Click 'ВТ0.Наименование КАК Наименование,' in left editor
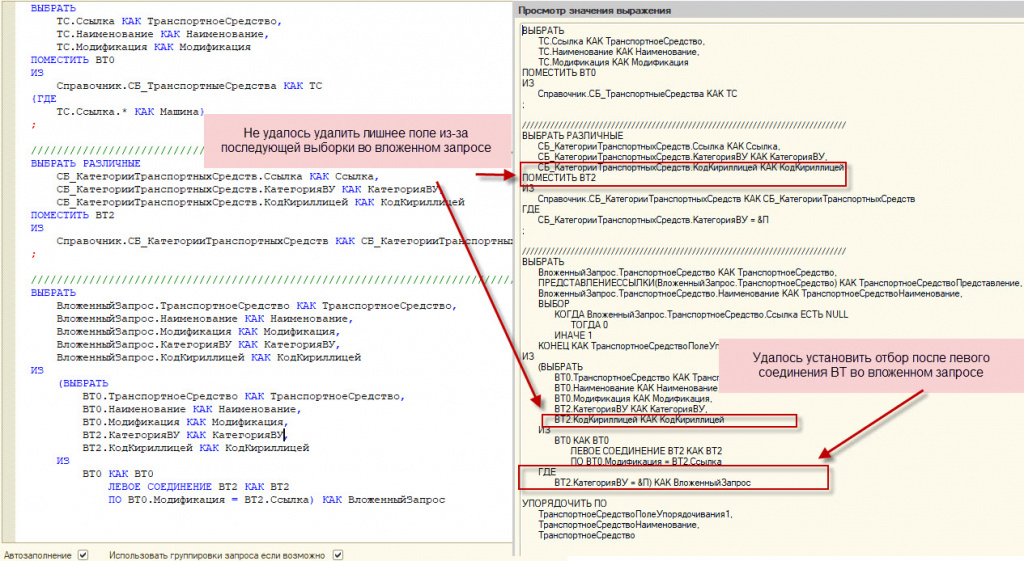1024x561 pixels. 191,409
